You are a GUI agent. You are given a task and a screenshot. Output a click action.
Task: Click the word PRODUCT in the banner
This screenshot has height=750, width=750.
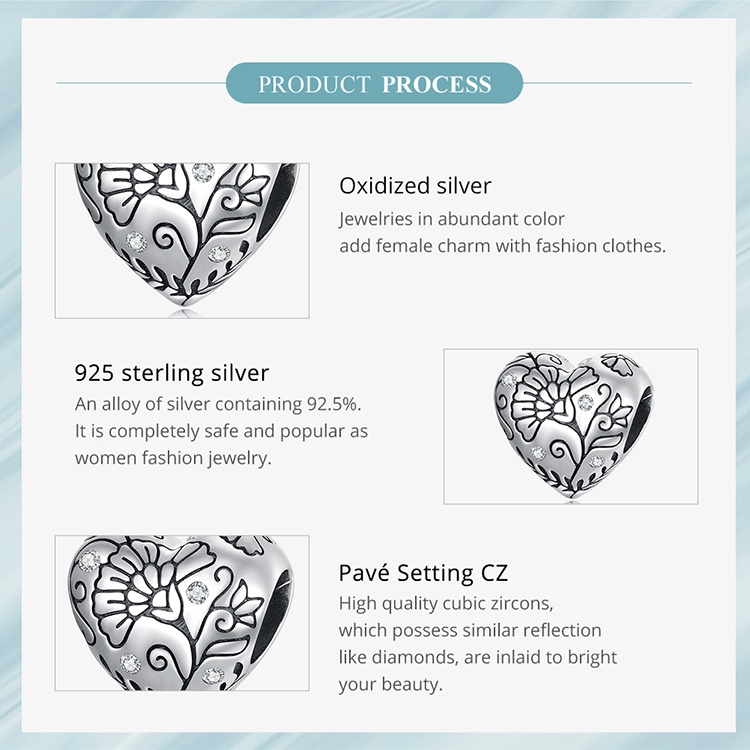tap(314, 84)
